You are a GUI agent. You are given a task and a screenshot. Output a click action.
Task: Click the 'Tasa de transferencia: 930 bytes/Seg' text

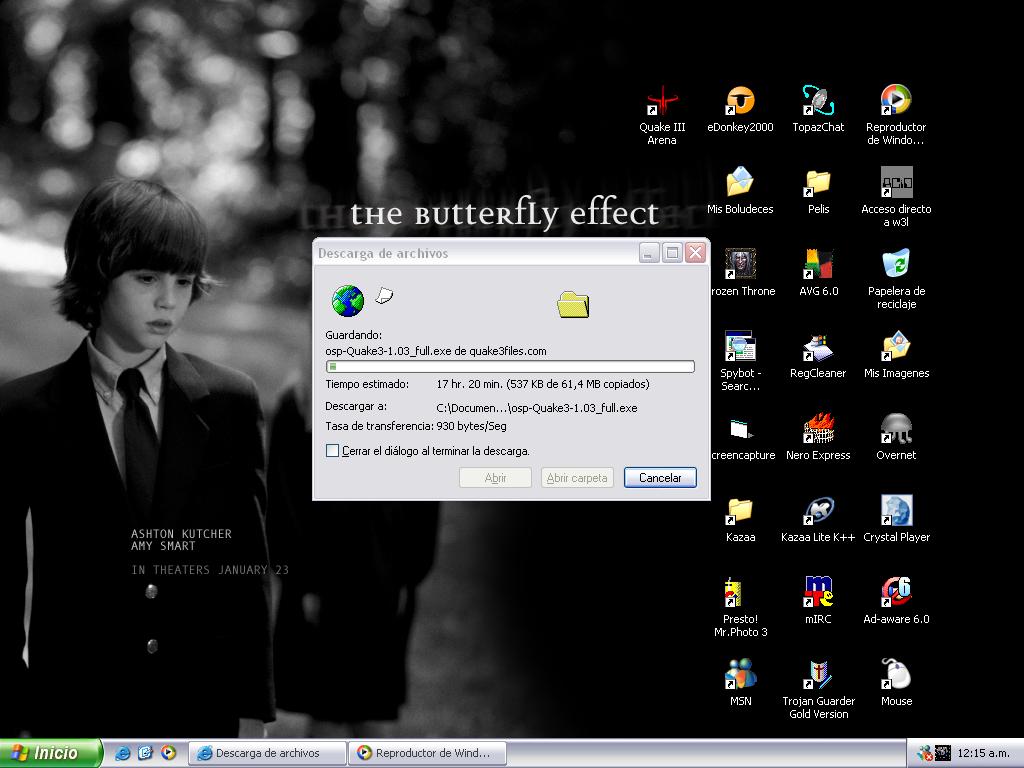(x=416, y=426)
